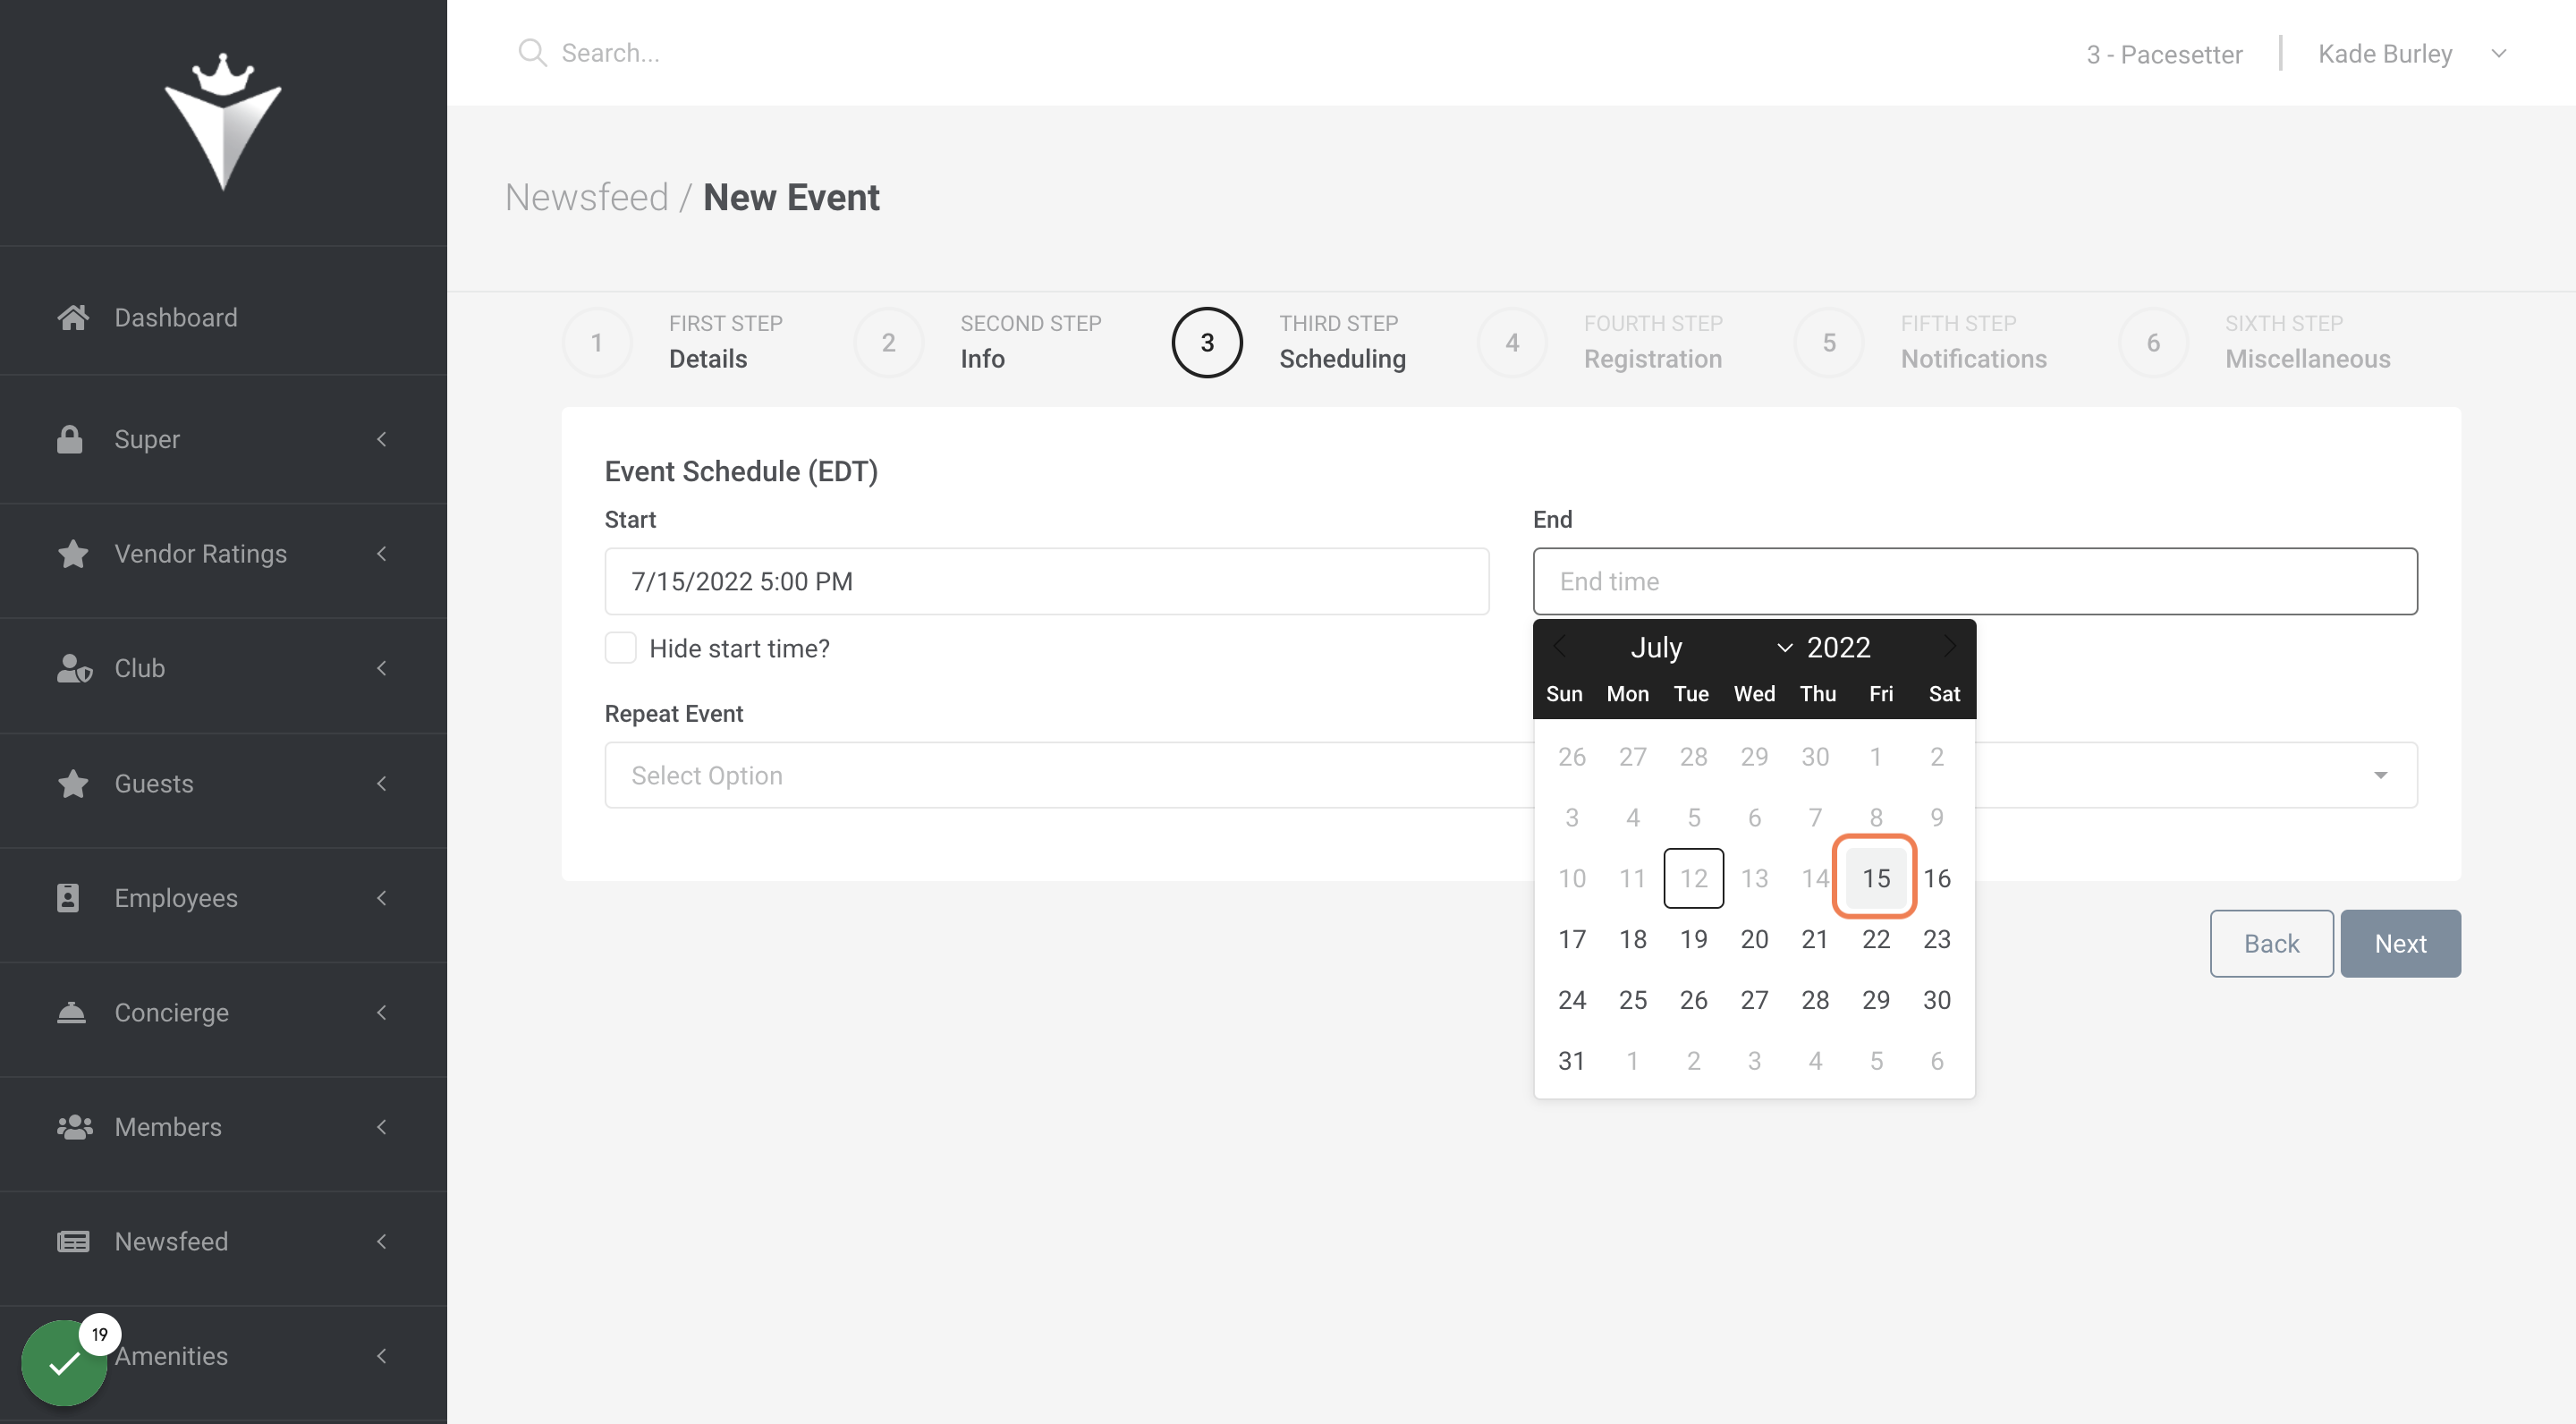Click the Back button
The image size is (2576, 1424).
point(2271,943)
